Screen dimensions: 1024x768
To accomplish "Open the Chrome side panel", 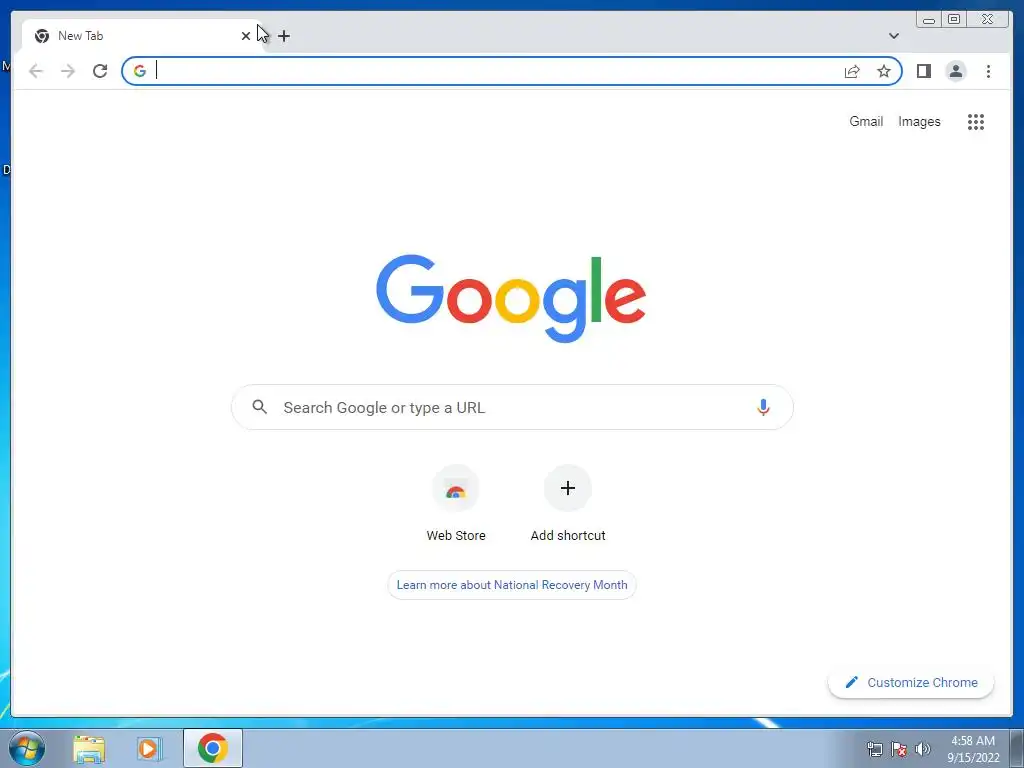I will 923,71.
